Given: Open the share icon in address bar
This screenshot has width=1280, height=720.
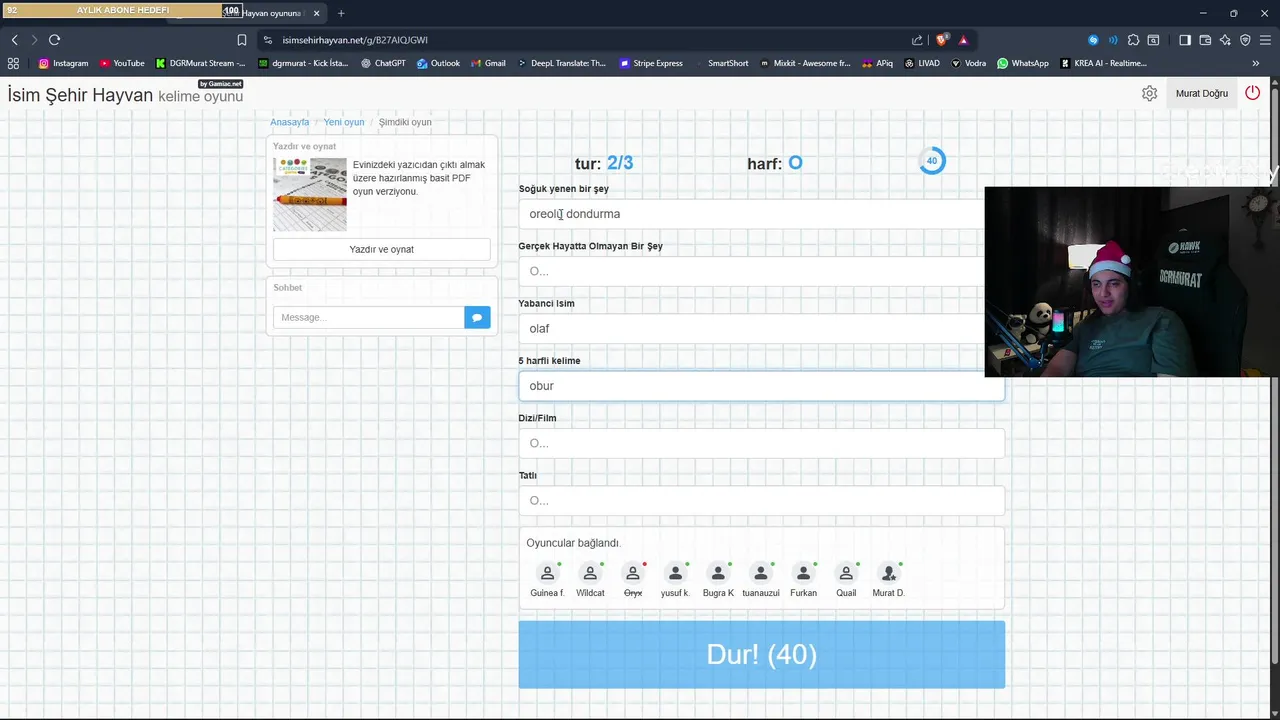Looking at the screenshot, I should (x=917, y=40).
